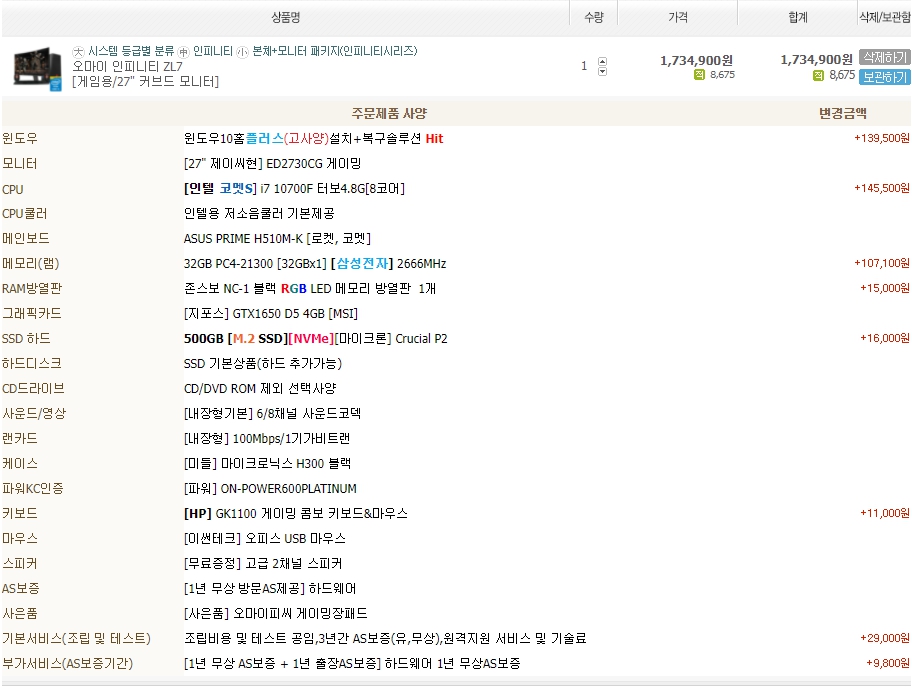Click the 파워KC인증 row label
912x687 pixels.
33,489
